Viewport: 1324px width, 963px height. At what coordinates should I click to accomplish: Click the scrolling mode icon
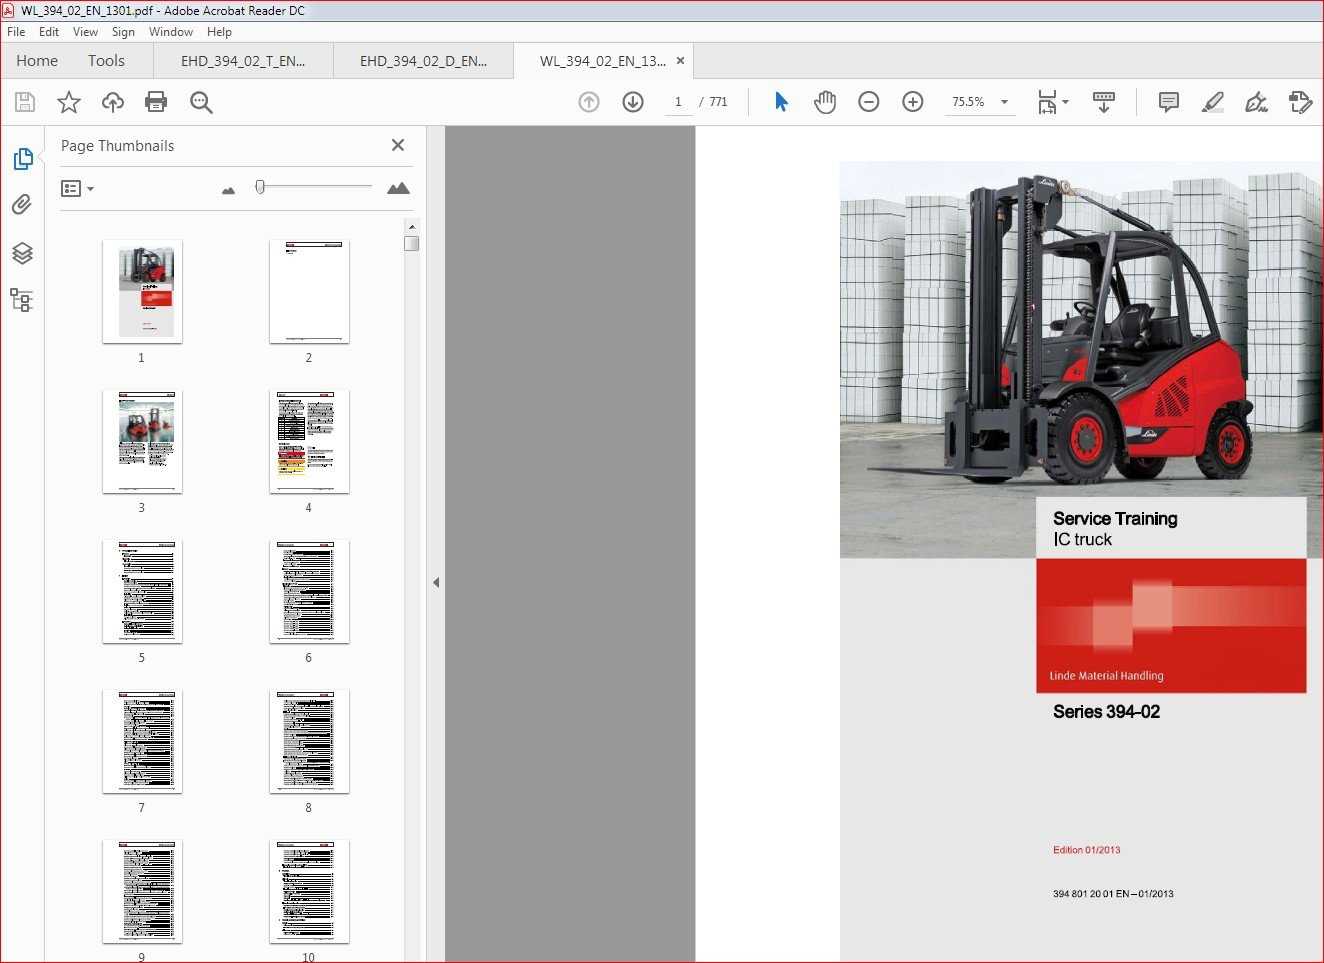(x=1104, y=102)
